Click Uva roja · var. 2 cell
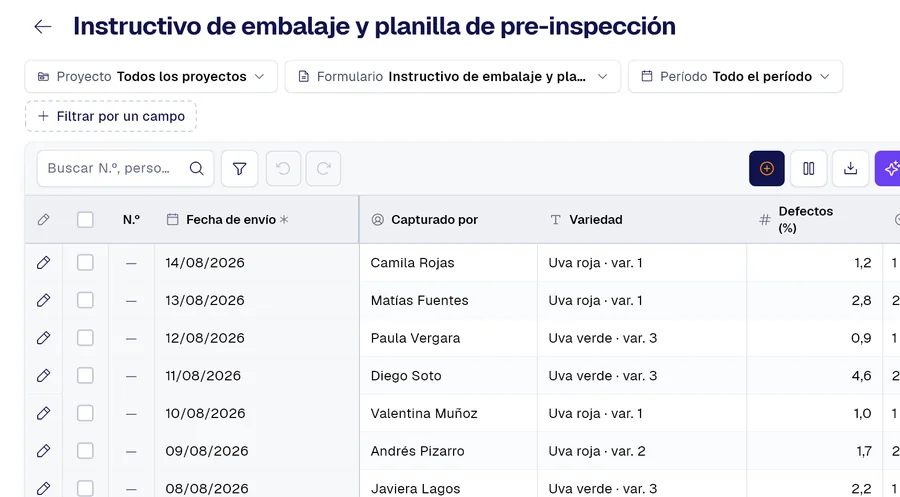900x497 pixels. [x=642, y=451]
